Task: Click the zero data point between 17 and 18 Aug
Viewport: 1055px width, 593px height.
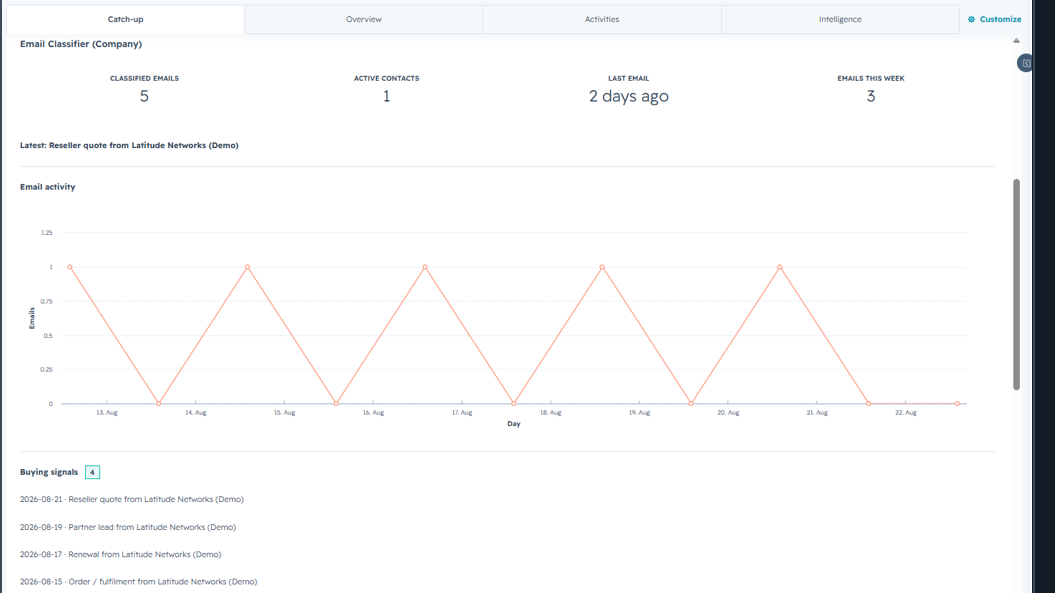Action: point(514,404)
